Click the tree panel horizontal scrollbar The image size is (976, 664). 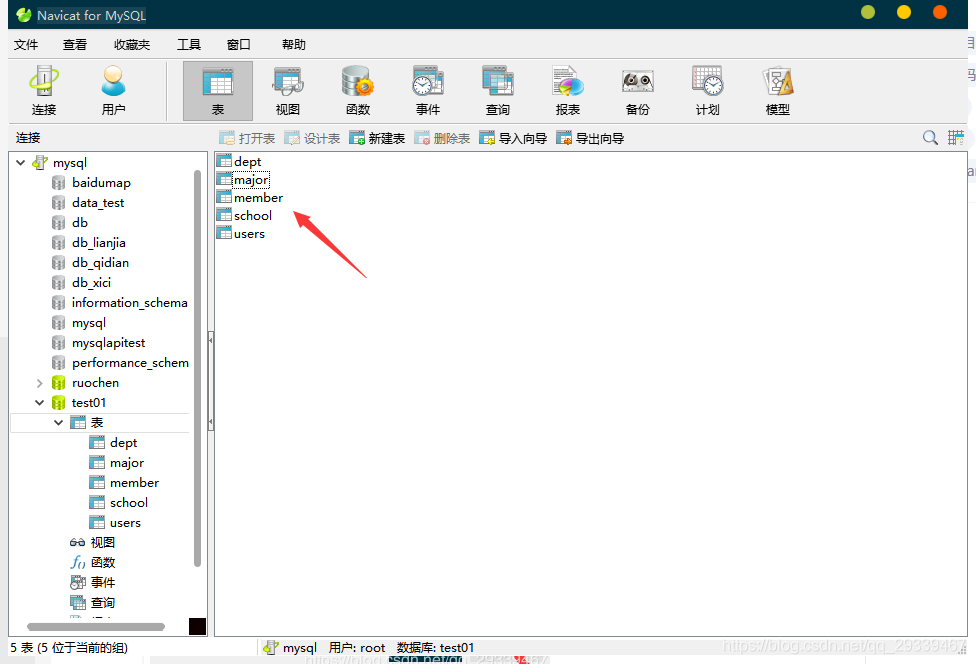96,626
